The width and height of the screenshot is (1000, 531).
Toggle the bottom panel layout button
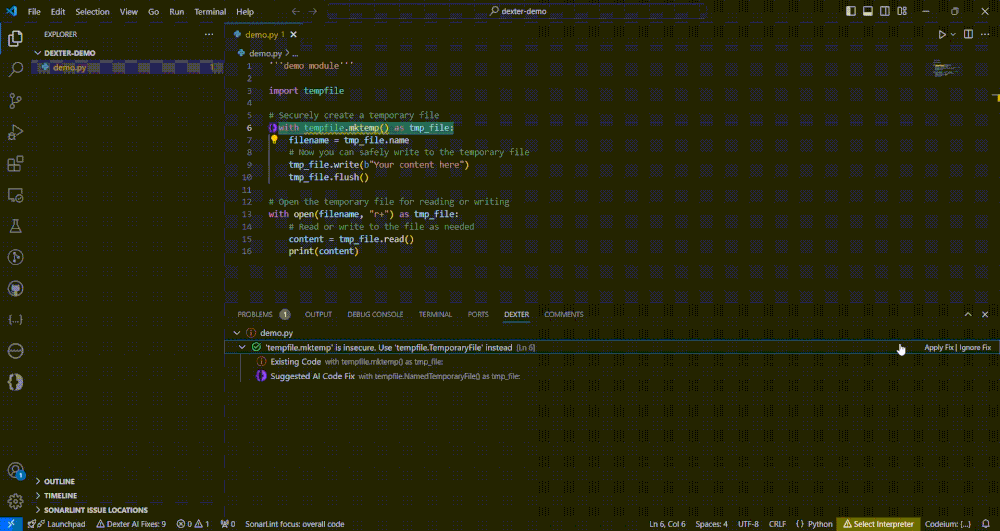[x=868, y=11]
